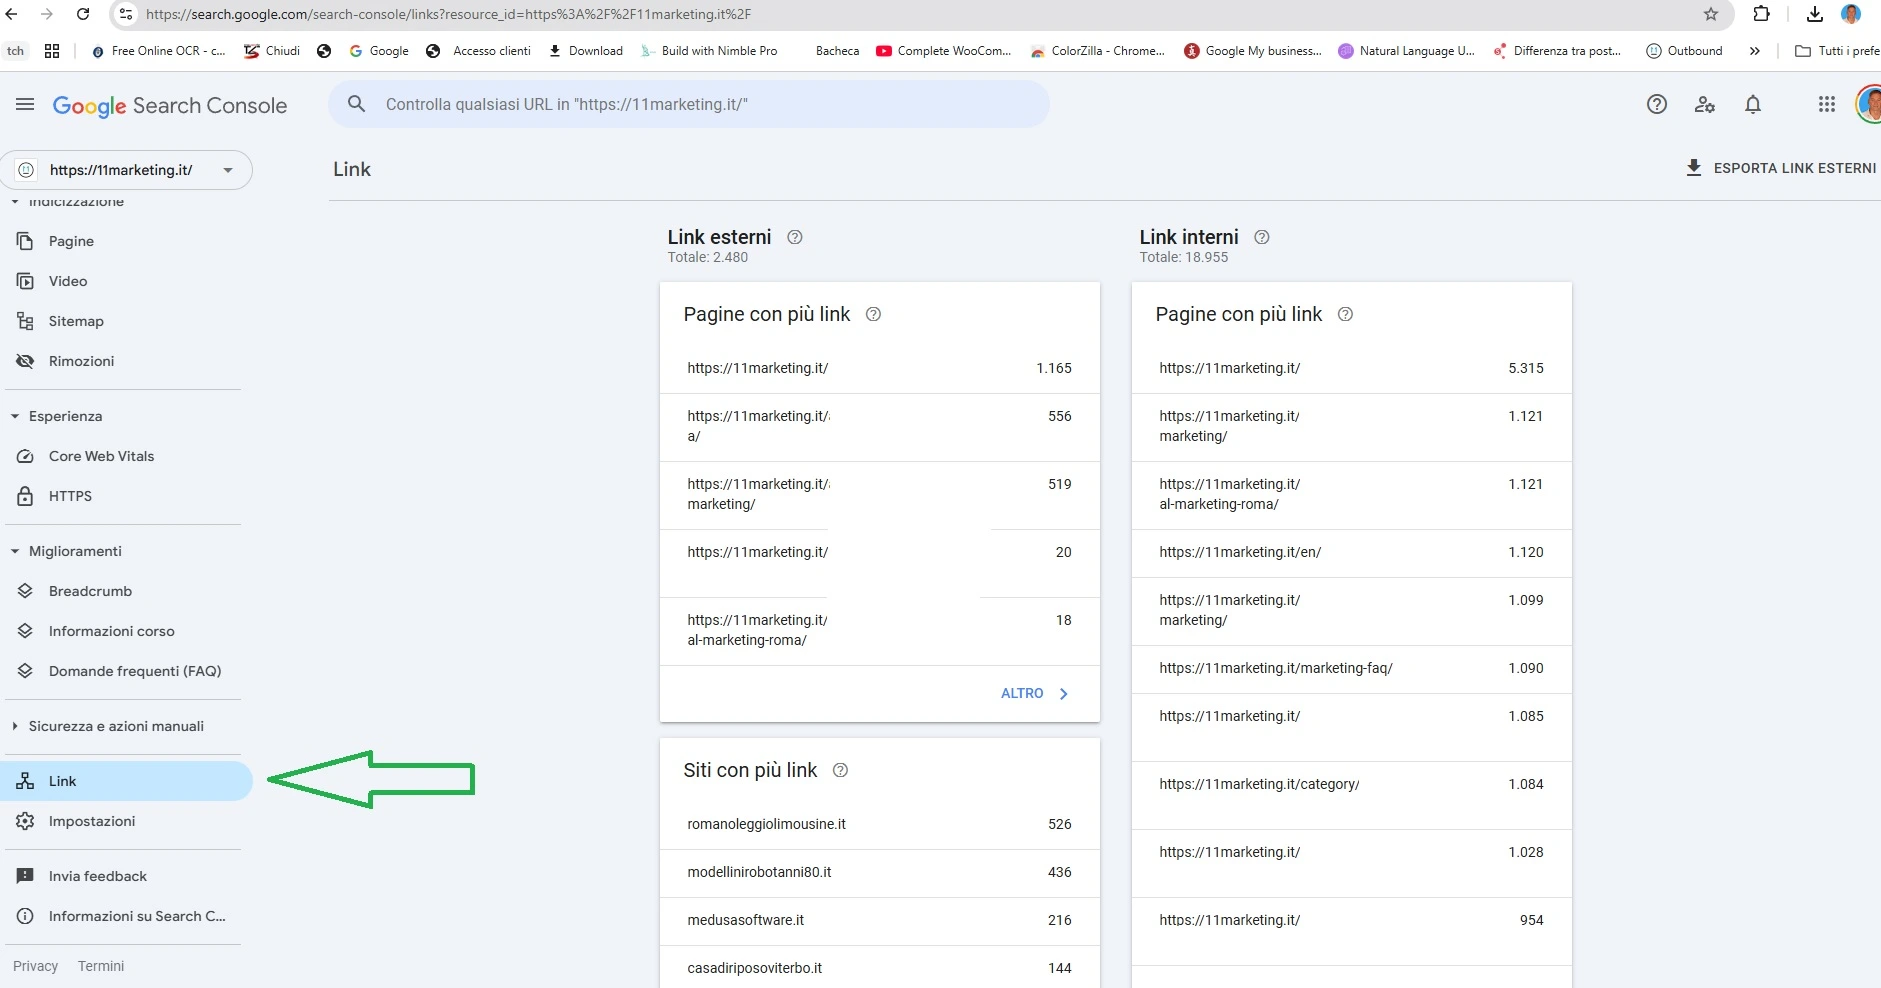This screenshot has height=988, width=1881.
Task: Expand Sicurezza e azioni manuali section
Action: click(15, 726)
